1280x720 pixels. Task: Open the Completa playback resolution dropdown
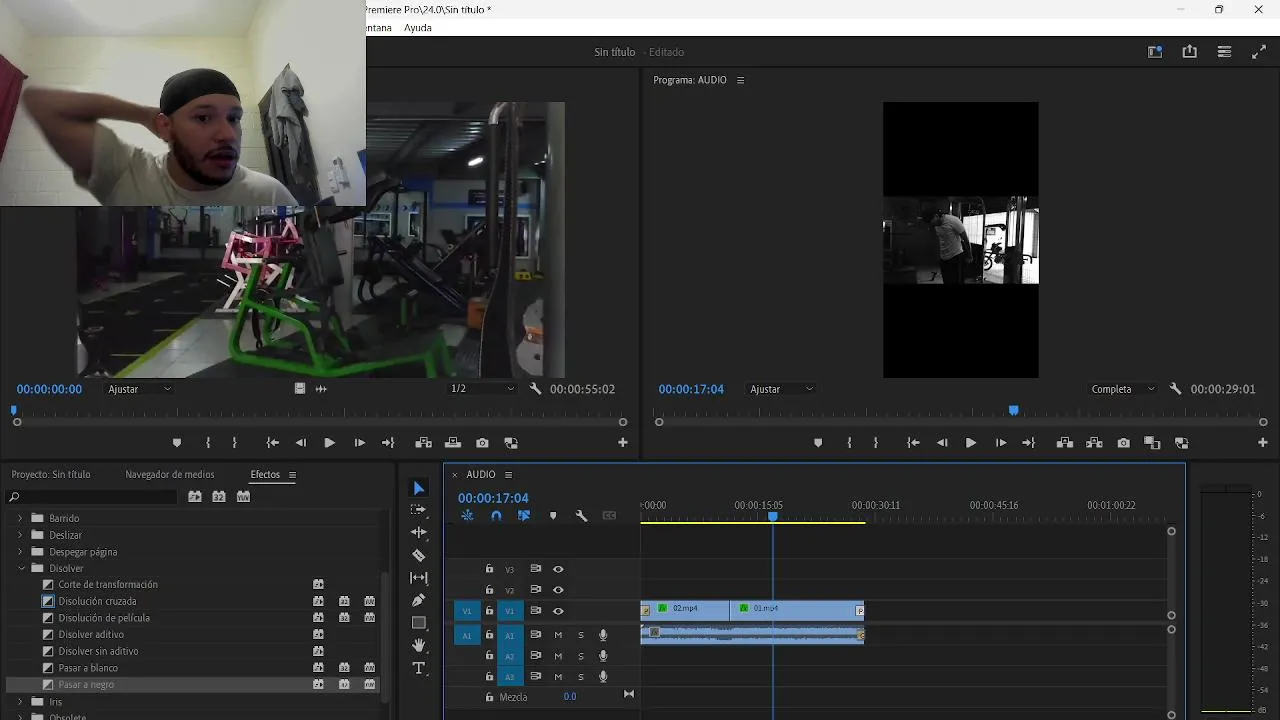[x=1122, y=389]
